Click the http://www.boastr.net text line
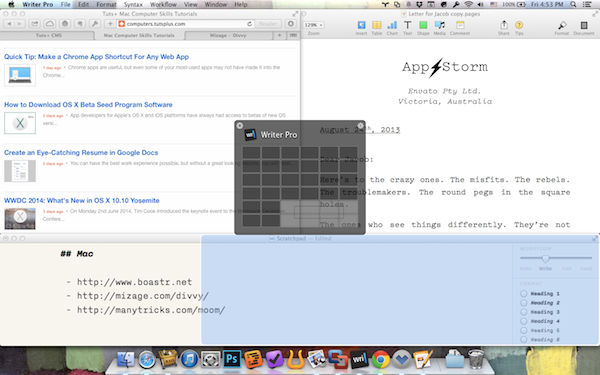Image resolution: width=600 pixels, height=375 pixels. point(134,282)
